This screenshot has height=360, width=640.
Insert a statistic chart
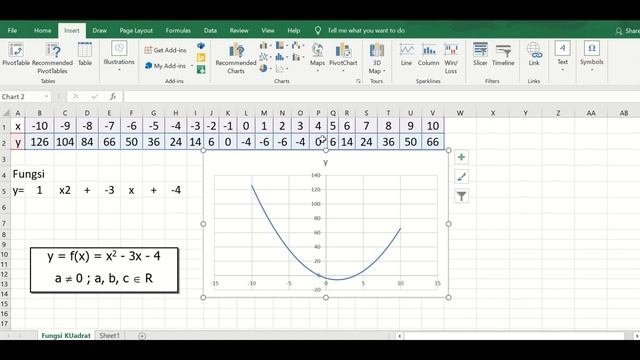(x=281, y=57)
